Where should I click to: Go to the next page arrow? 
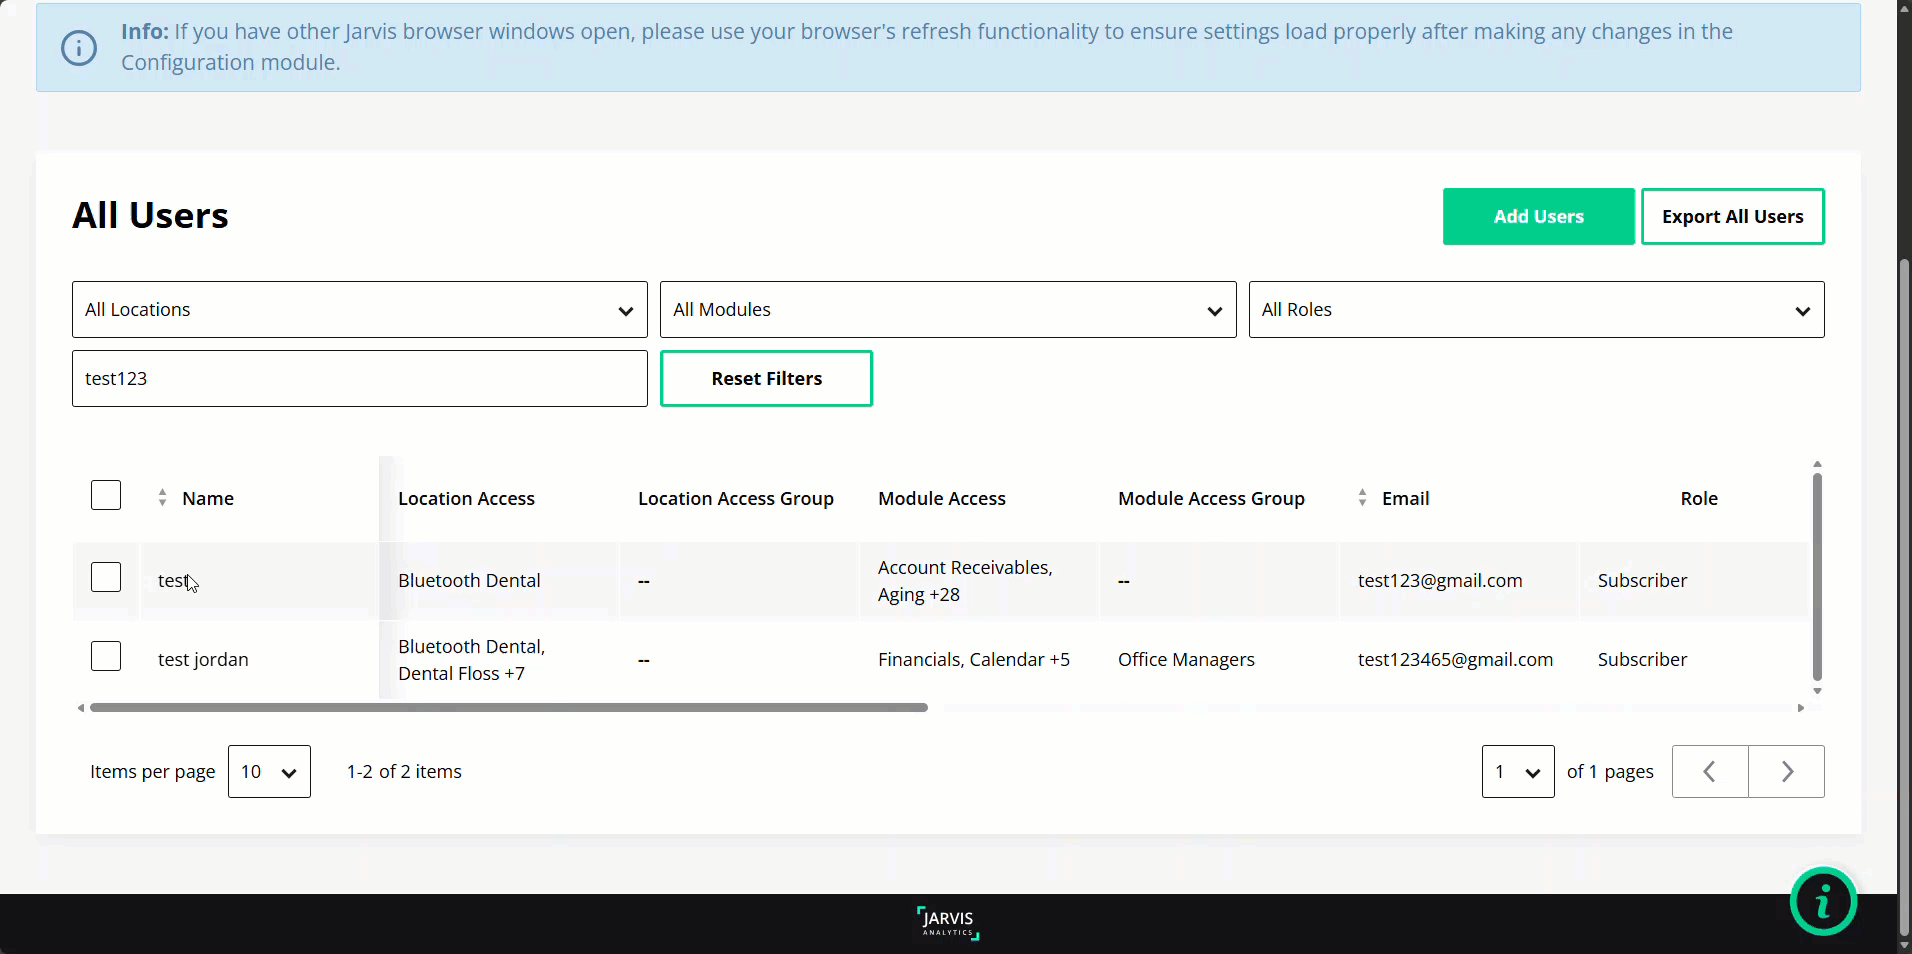[1786, 771]
